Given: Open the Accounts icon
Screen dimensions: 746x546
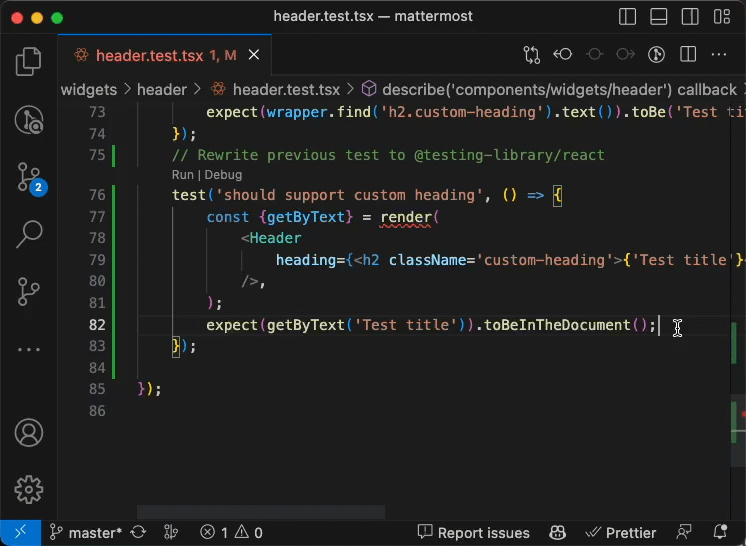Looking at the screenshot, I should tap(29, 432).
